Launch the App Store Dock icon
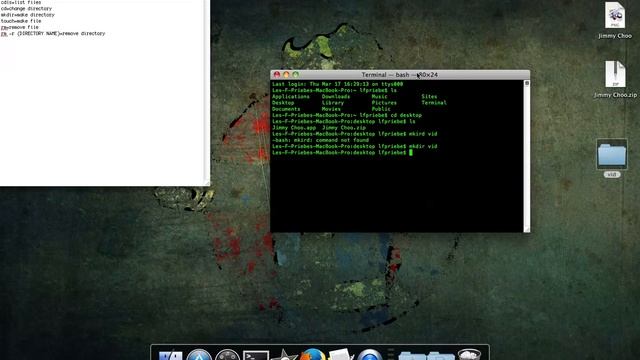 (199, 355)
